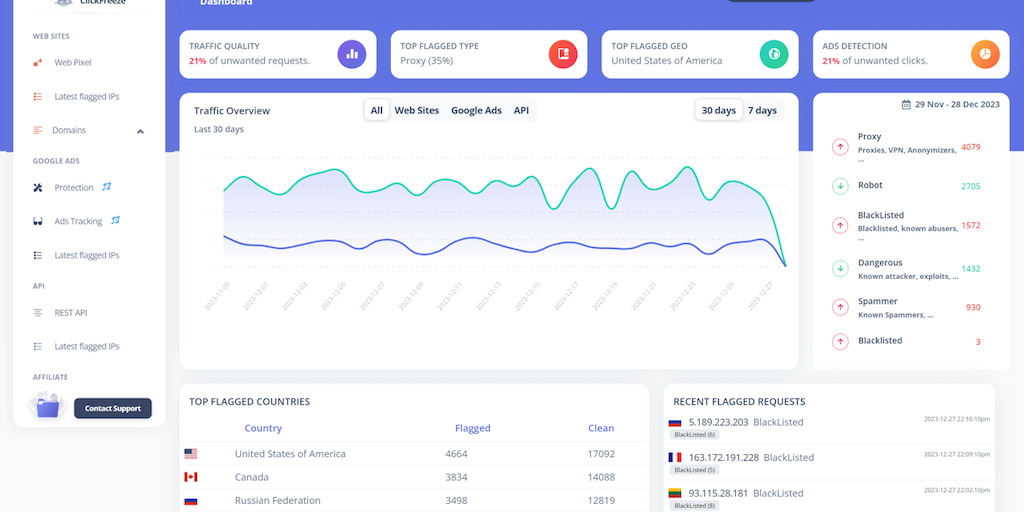The width and height of the screenshot is (1024, 512).
Task: Open Latest flagged IPs under API
Action: (x=87, y=346)
